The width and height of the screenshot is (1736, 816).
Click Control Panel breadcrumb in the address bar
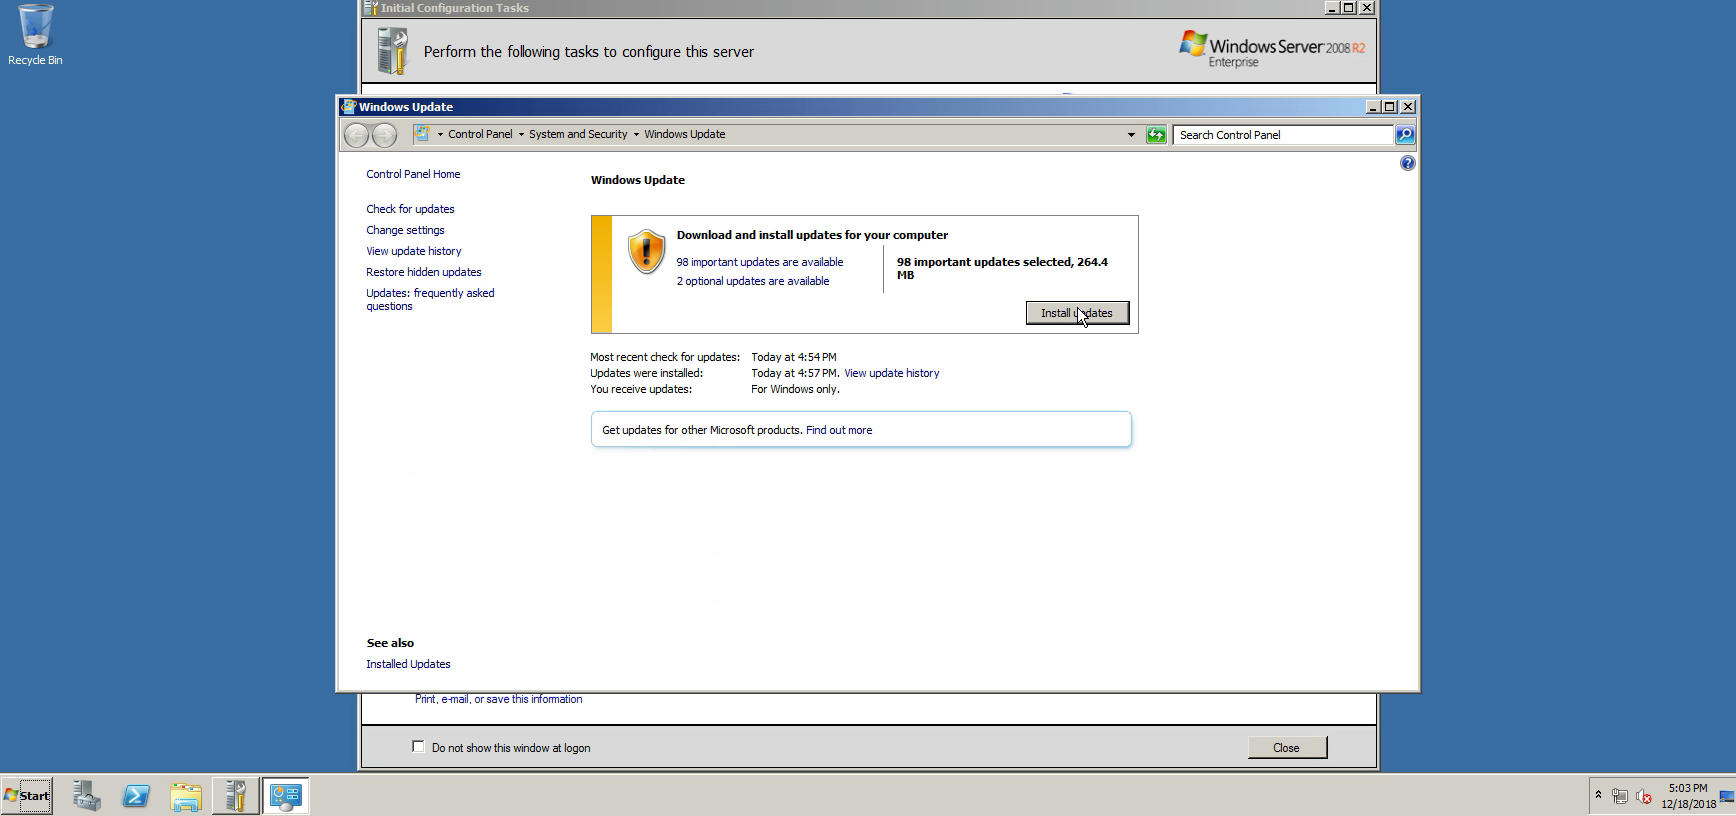pos(480,134)
